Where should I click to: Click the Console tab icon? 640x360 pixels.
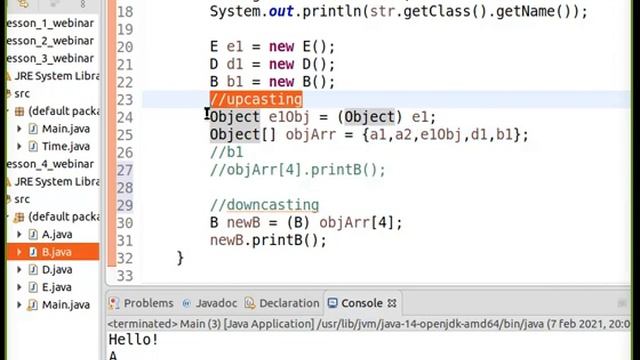coord(333,303)
